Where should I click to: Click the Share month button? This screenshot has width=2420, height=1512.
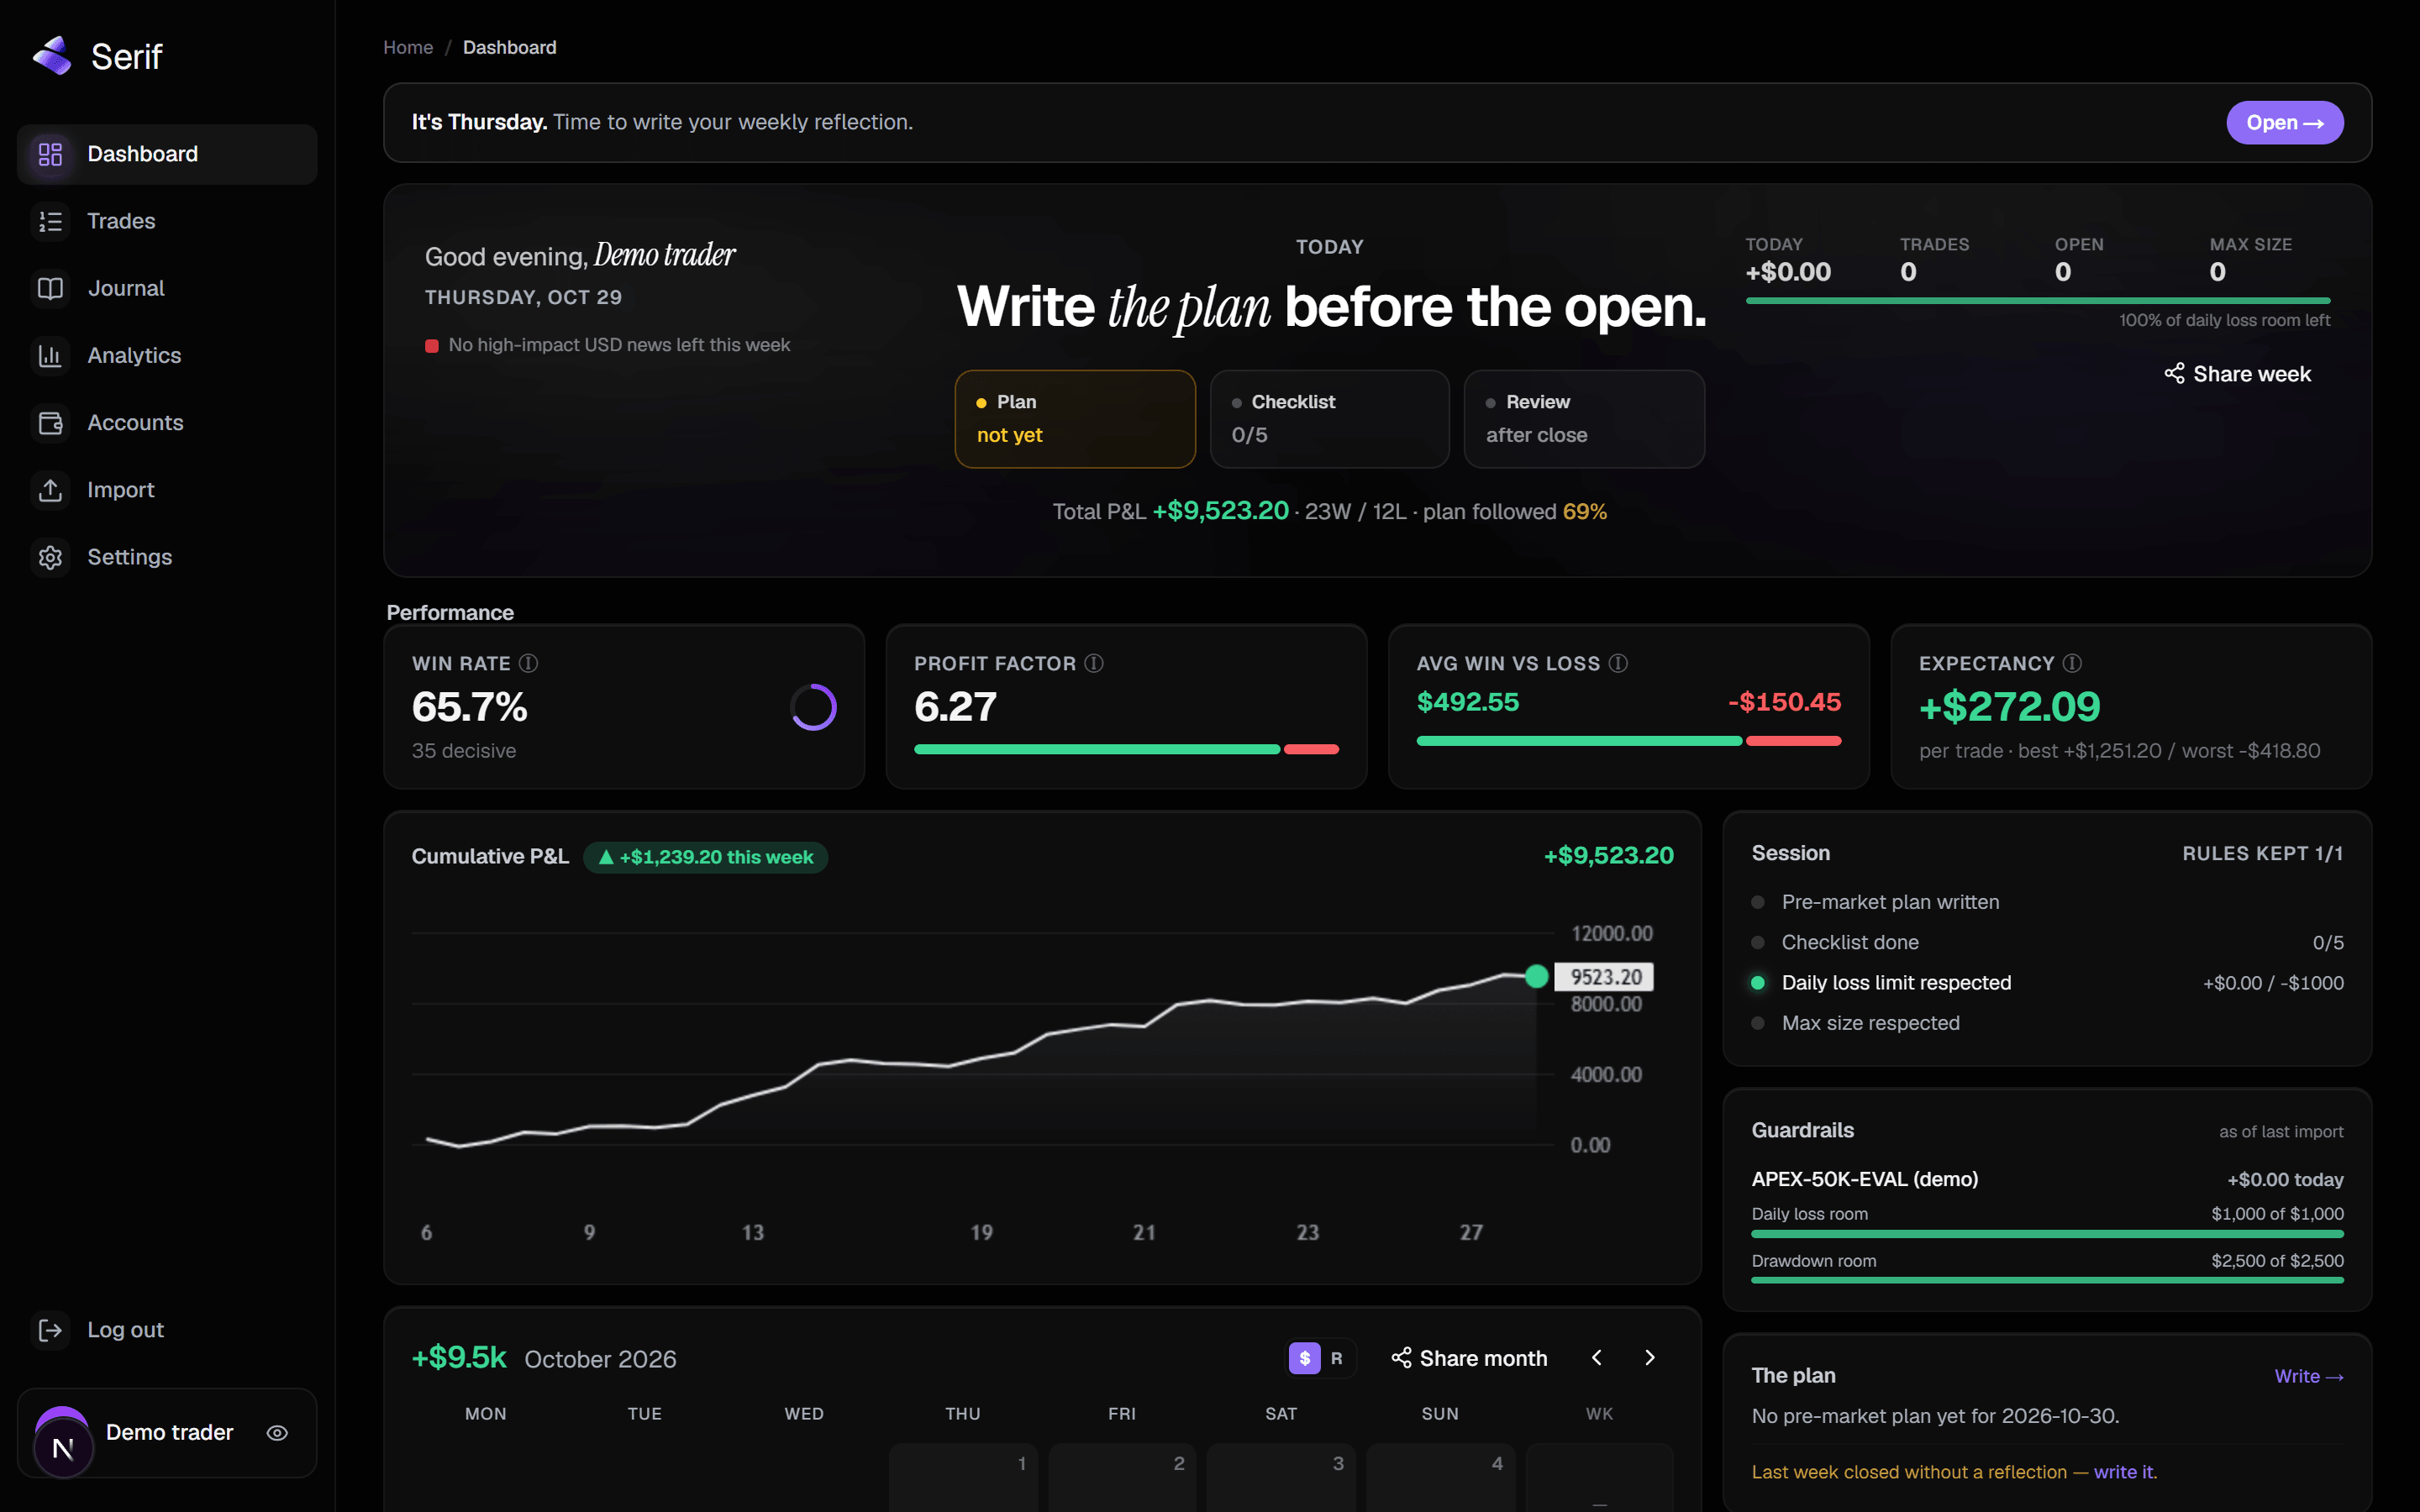1469,1357
